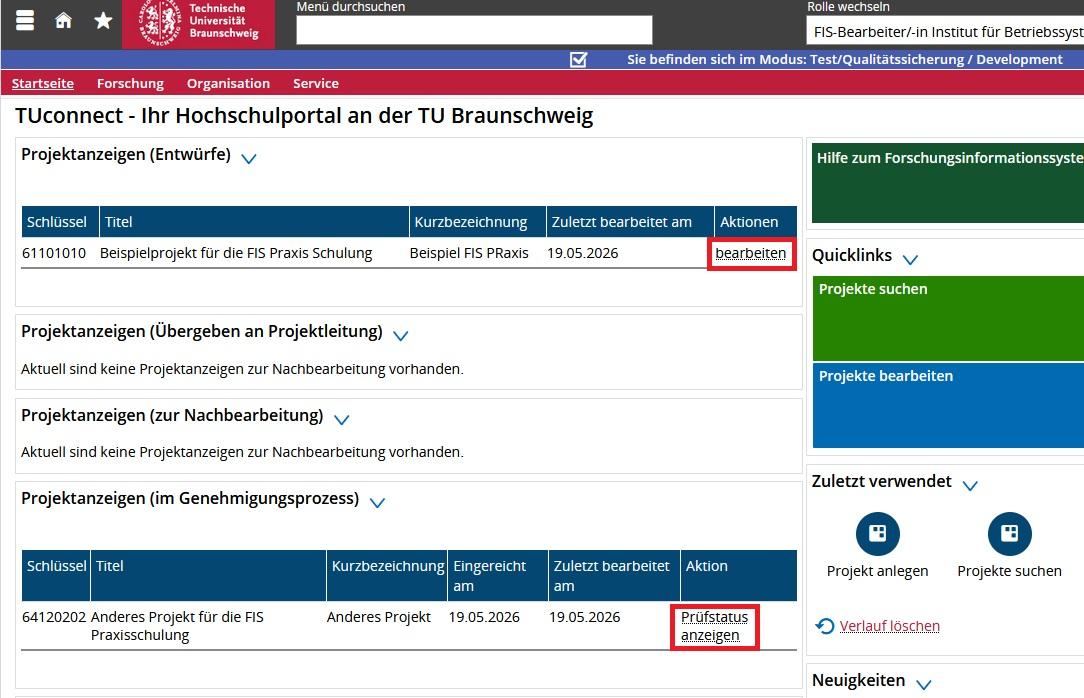Open the hamburger main menu
Viewport: 1084px width, 698px height.
click(x=26, y=21)
